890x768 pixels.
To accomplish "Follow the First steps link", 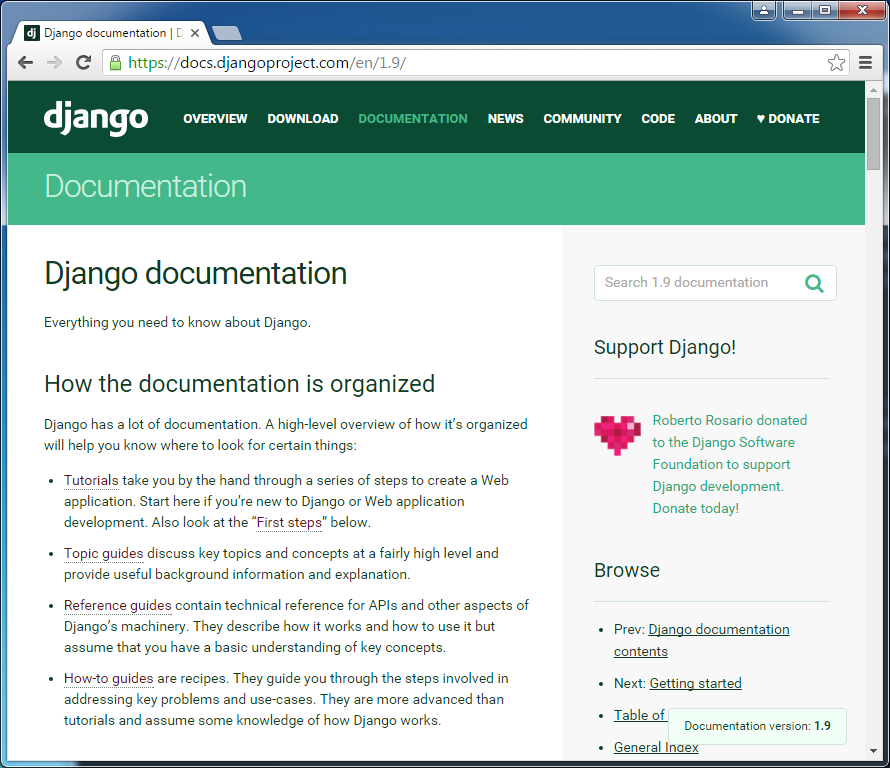I will point(289,522).
